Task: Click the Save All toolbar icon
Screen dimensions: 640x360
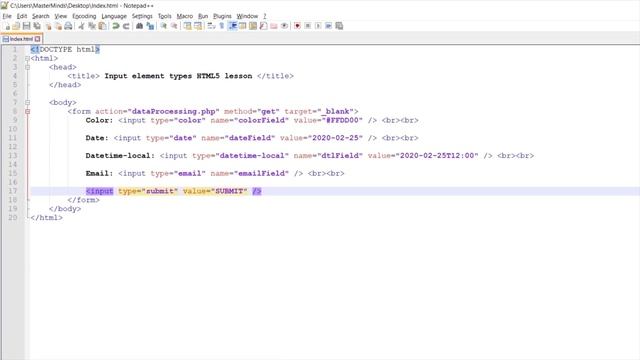Action: click(37, 26)
